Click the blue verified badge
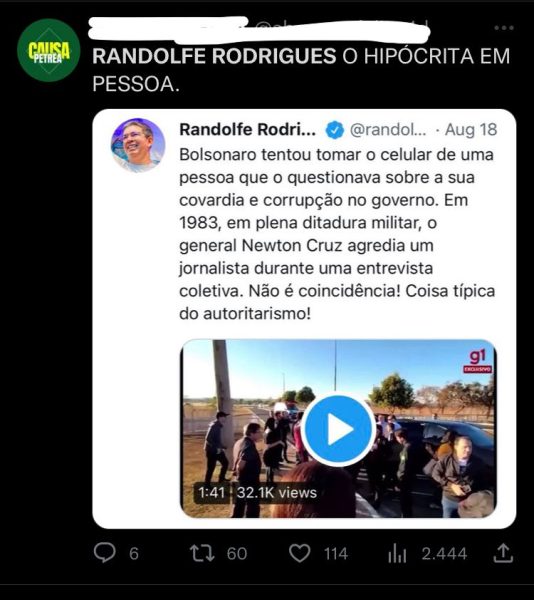534x600 pixels. click(335, 130)
